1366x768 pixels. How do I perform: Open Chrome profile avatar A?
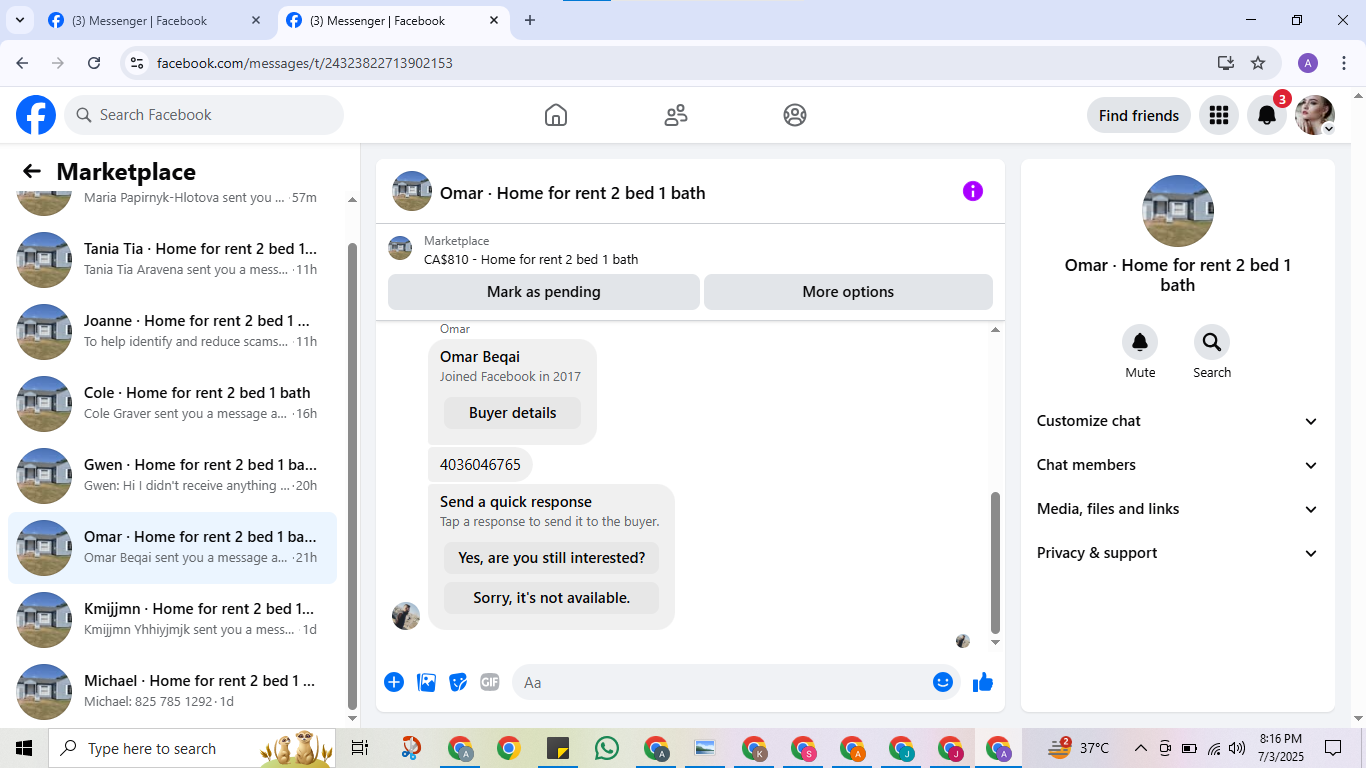[x=1308, y=63]
